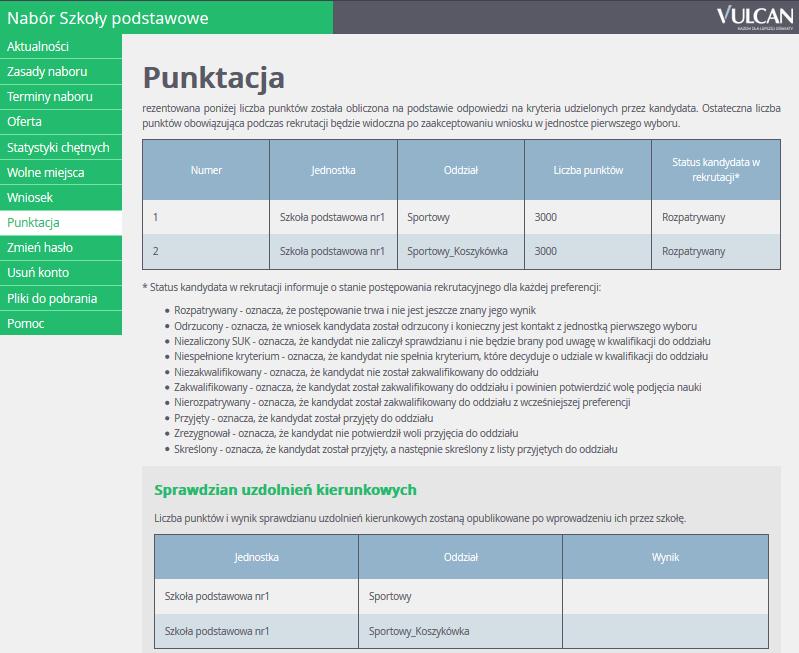
Task: Choose Usuń konto in sidebar
Action: pos(61,272)
